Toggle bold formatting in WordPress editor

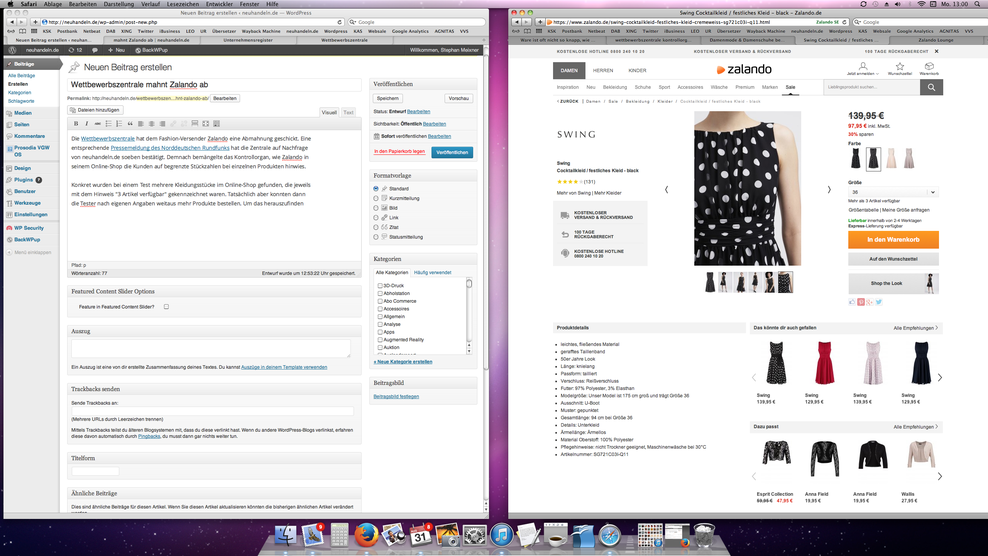pyautogui.click(x=76, y=124)
